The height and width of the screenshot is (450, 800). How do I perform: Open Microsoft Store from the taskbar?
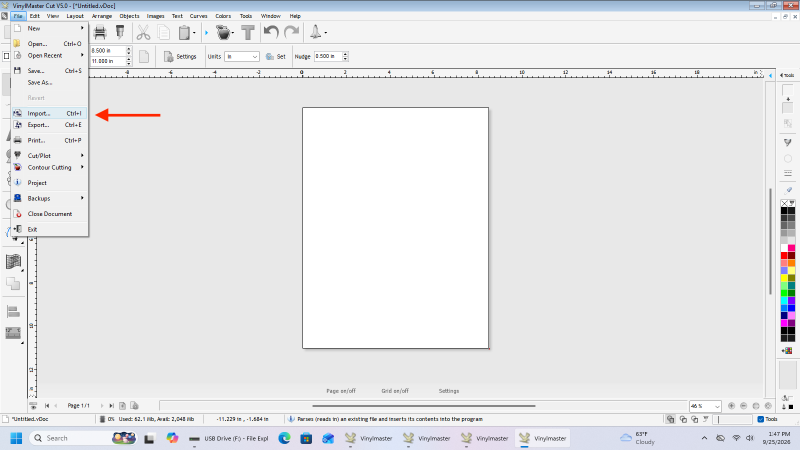(x=306, y=438)
